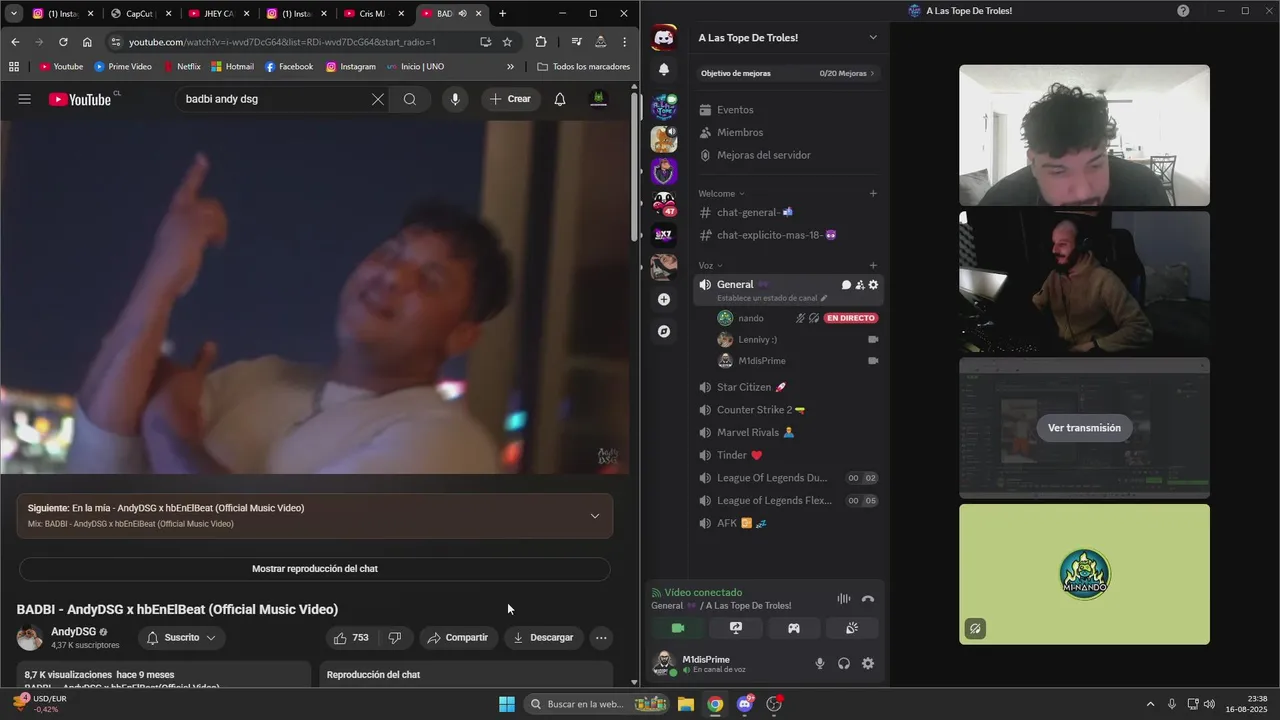1280x720 pixels.
Task: Mute the Discord microphone
Action: coord(820,663)
